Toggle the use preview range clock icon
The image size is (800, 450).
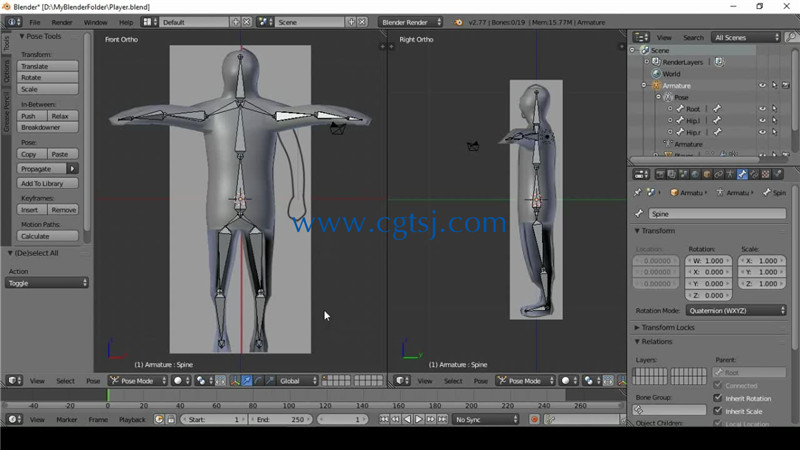tap(159, 419)
